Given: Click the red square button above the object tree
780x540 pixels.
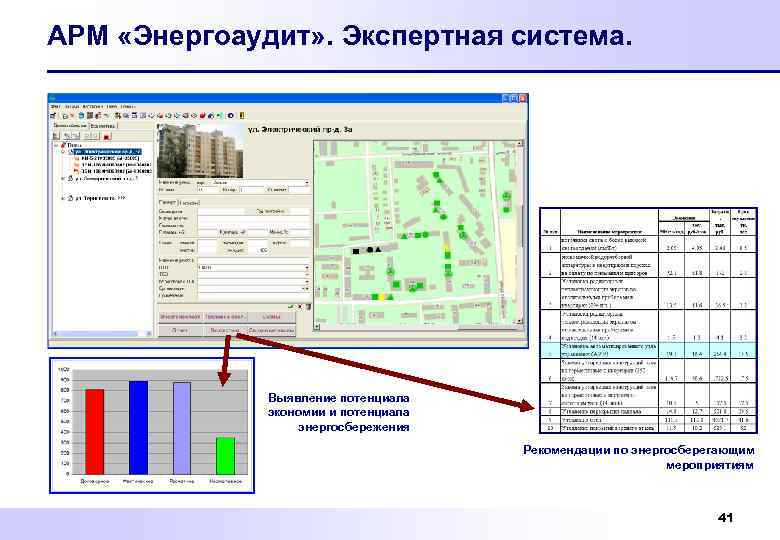Looking at the screenshot, I should point(107,136).
